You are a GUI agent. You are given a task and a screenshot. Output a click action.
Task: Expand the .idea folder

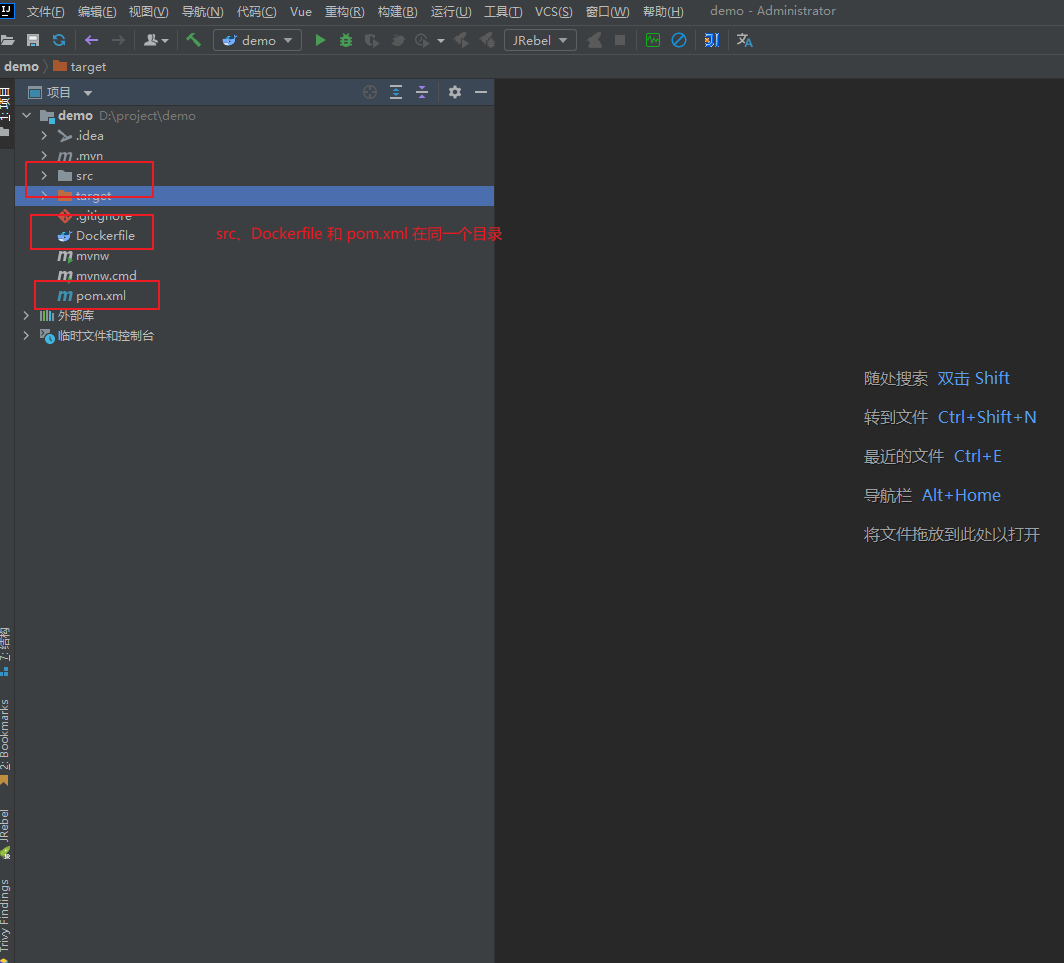coord(44,136)
